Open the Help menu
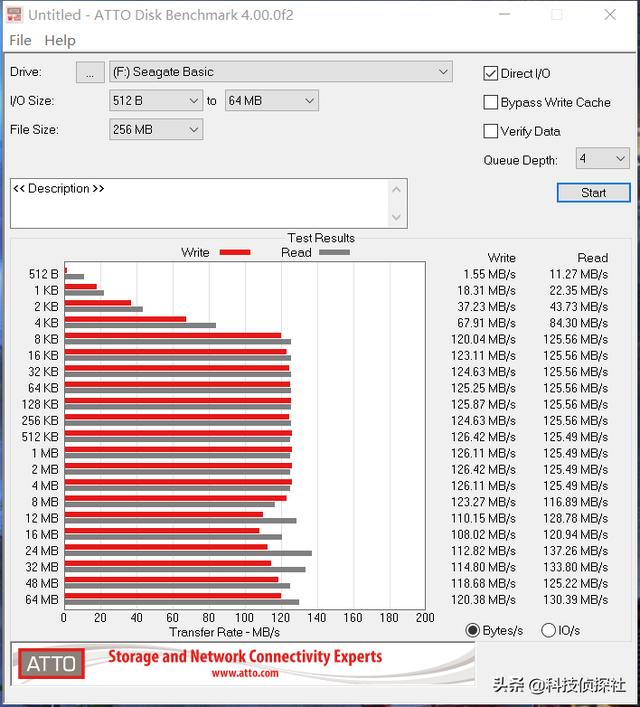640x707 pixels. [x=60, y=40]
